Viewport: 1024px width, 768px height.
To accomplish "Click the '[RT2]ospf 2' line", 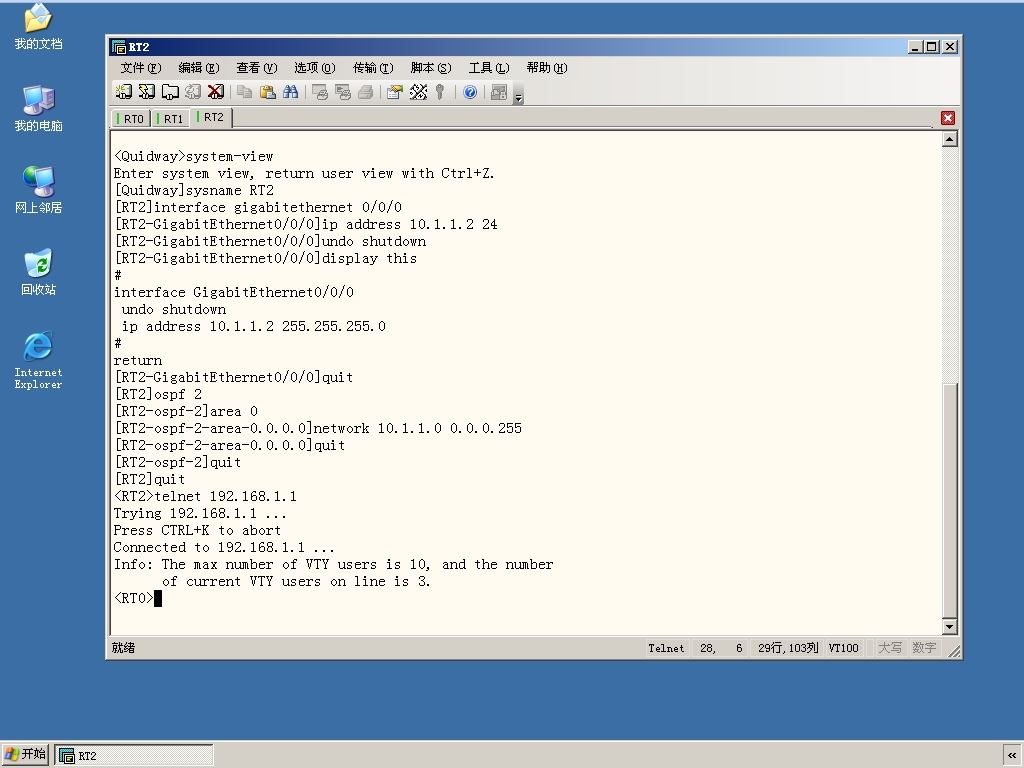I will [x=158, y=394].
